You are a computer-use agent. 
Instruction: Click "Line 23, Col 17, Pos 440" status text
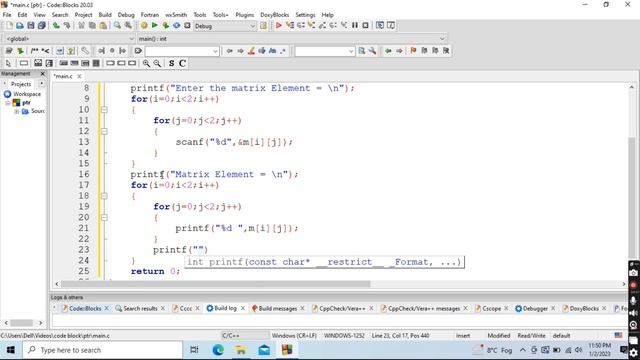click(x=400, y=336)
